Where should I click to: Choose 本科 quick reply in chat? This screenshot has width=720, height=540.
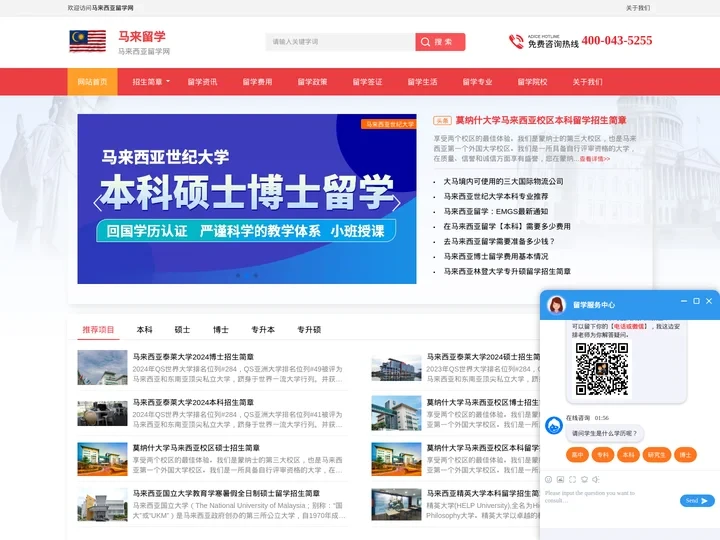pos(628,455)
